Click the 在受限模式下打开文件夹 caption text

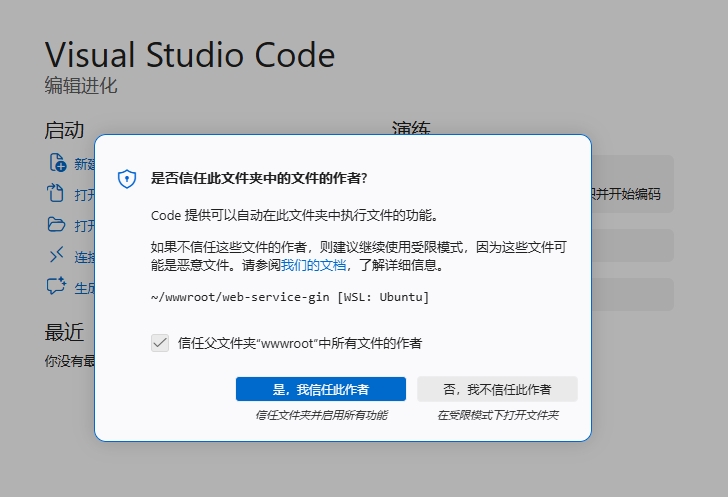click(498, 415)
